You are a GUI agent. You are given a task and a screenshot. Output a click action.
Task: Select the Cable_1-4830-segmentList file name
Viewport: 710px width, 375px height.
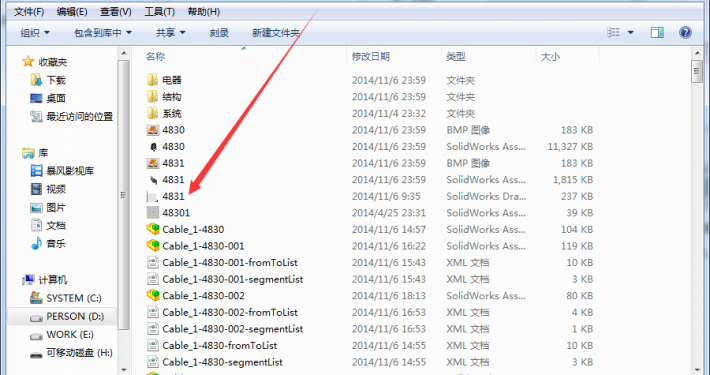coord(222,362)
